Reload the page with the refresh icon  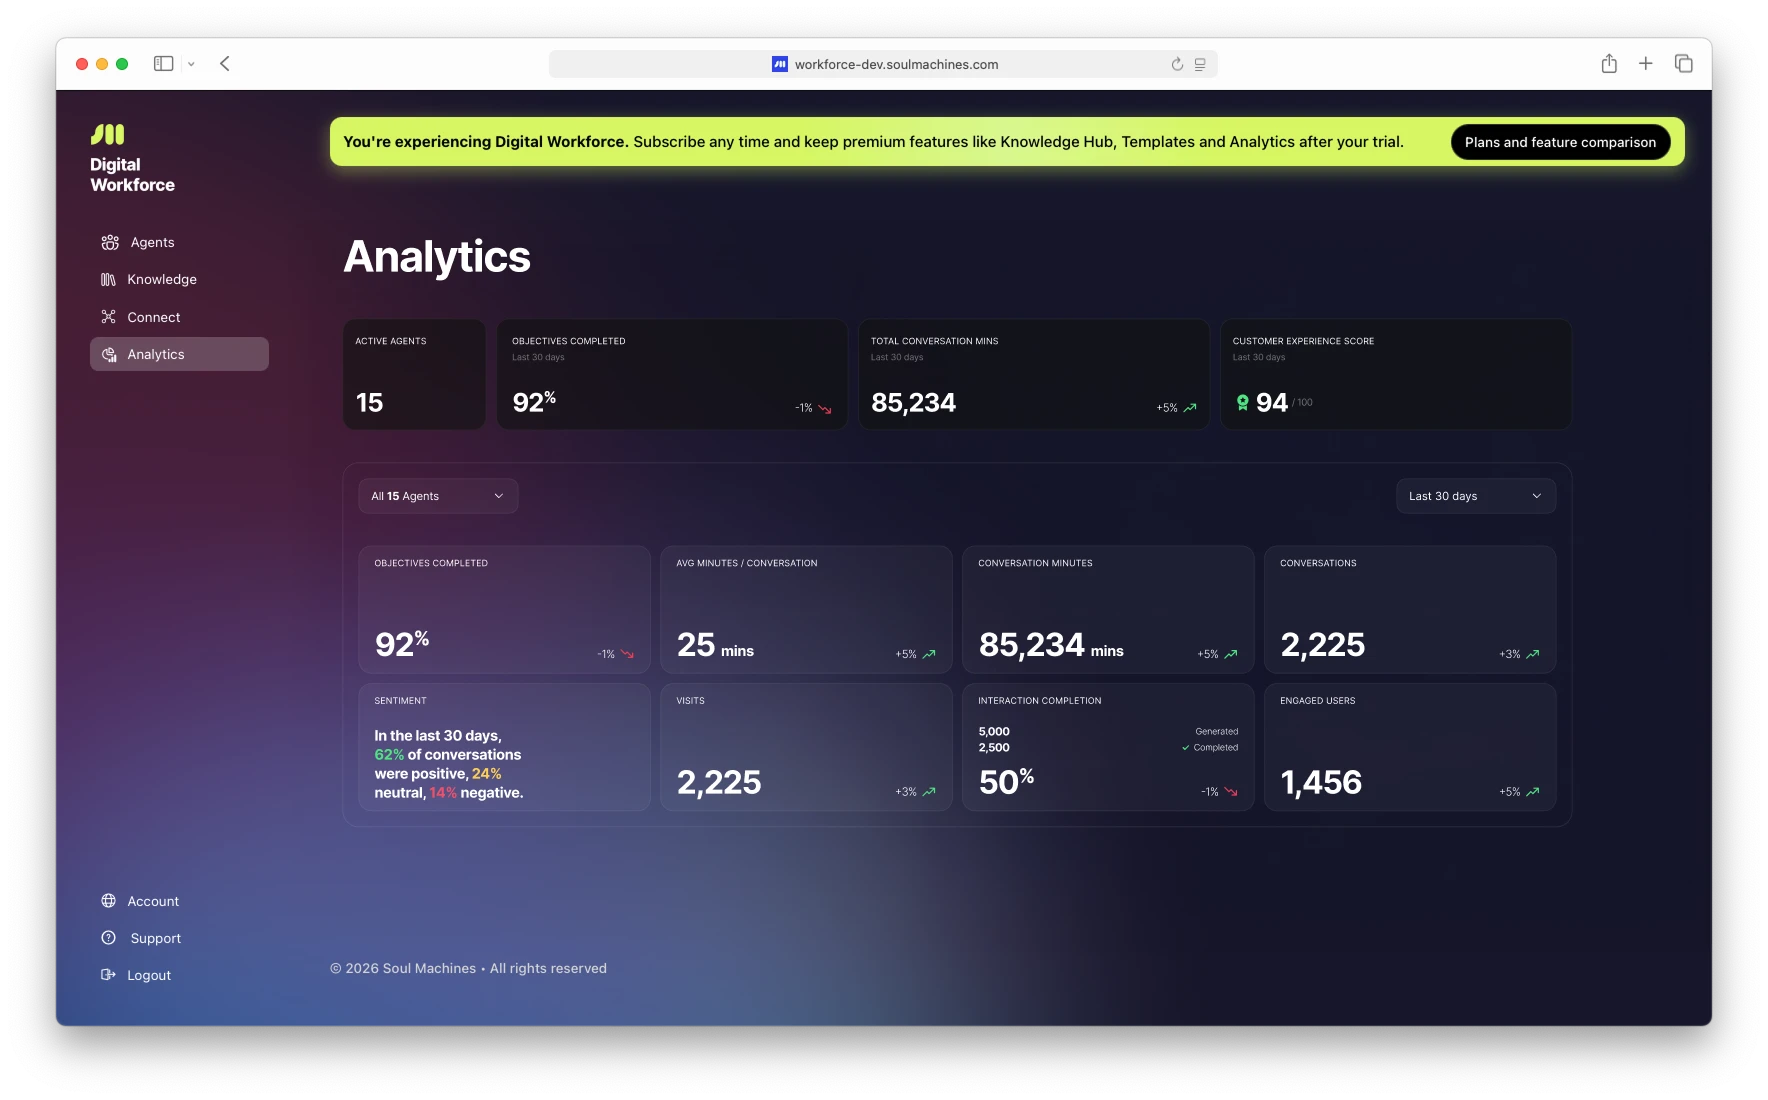pos(1177,64)
